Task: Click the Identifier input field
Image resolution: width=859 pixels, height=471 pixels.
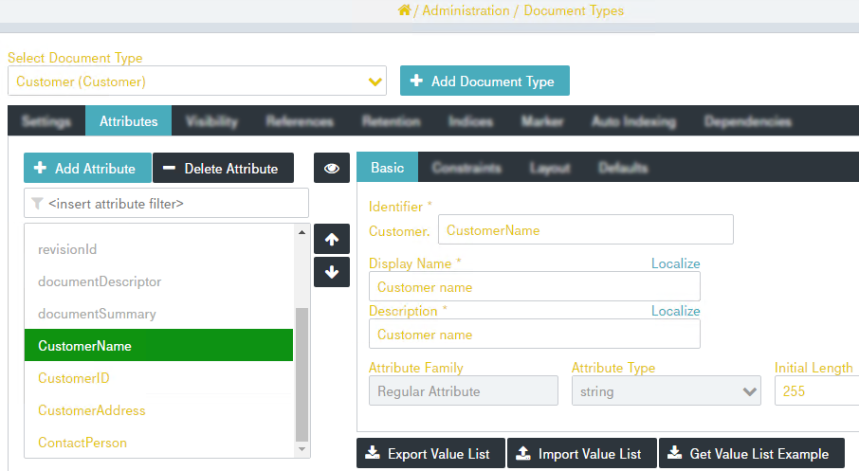Action: pyautogui.click(x=585, y=230)
